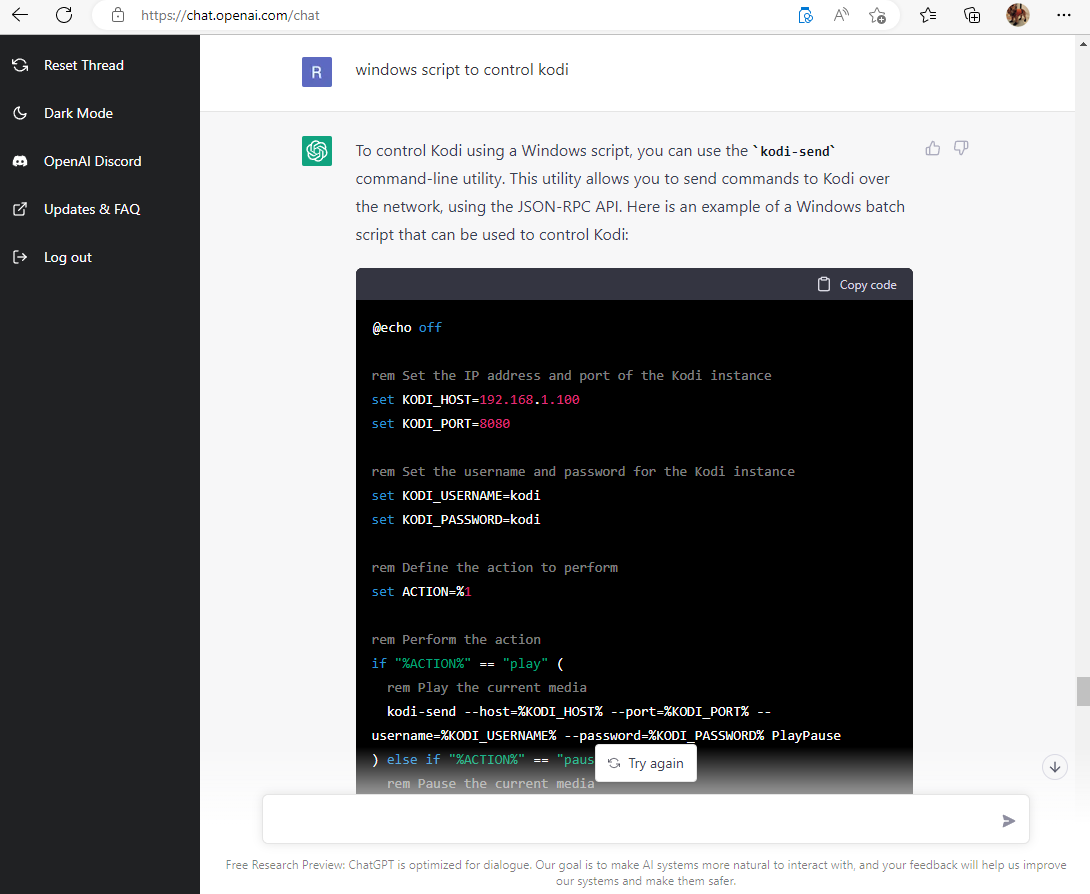The height and width of the screenshot is (894, 1090).
Task: Click the log out arrow icon
Action: coord(20,257)
